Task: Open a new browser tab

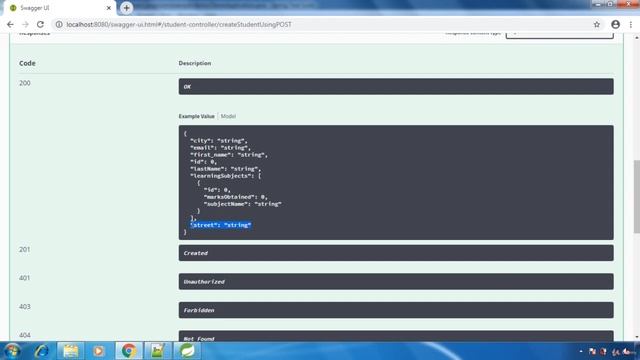Action: pyautogui.click(x=127, y=8)
